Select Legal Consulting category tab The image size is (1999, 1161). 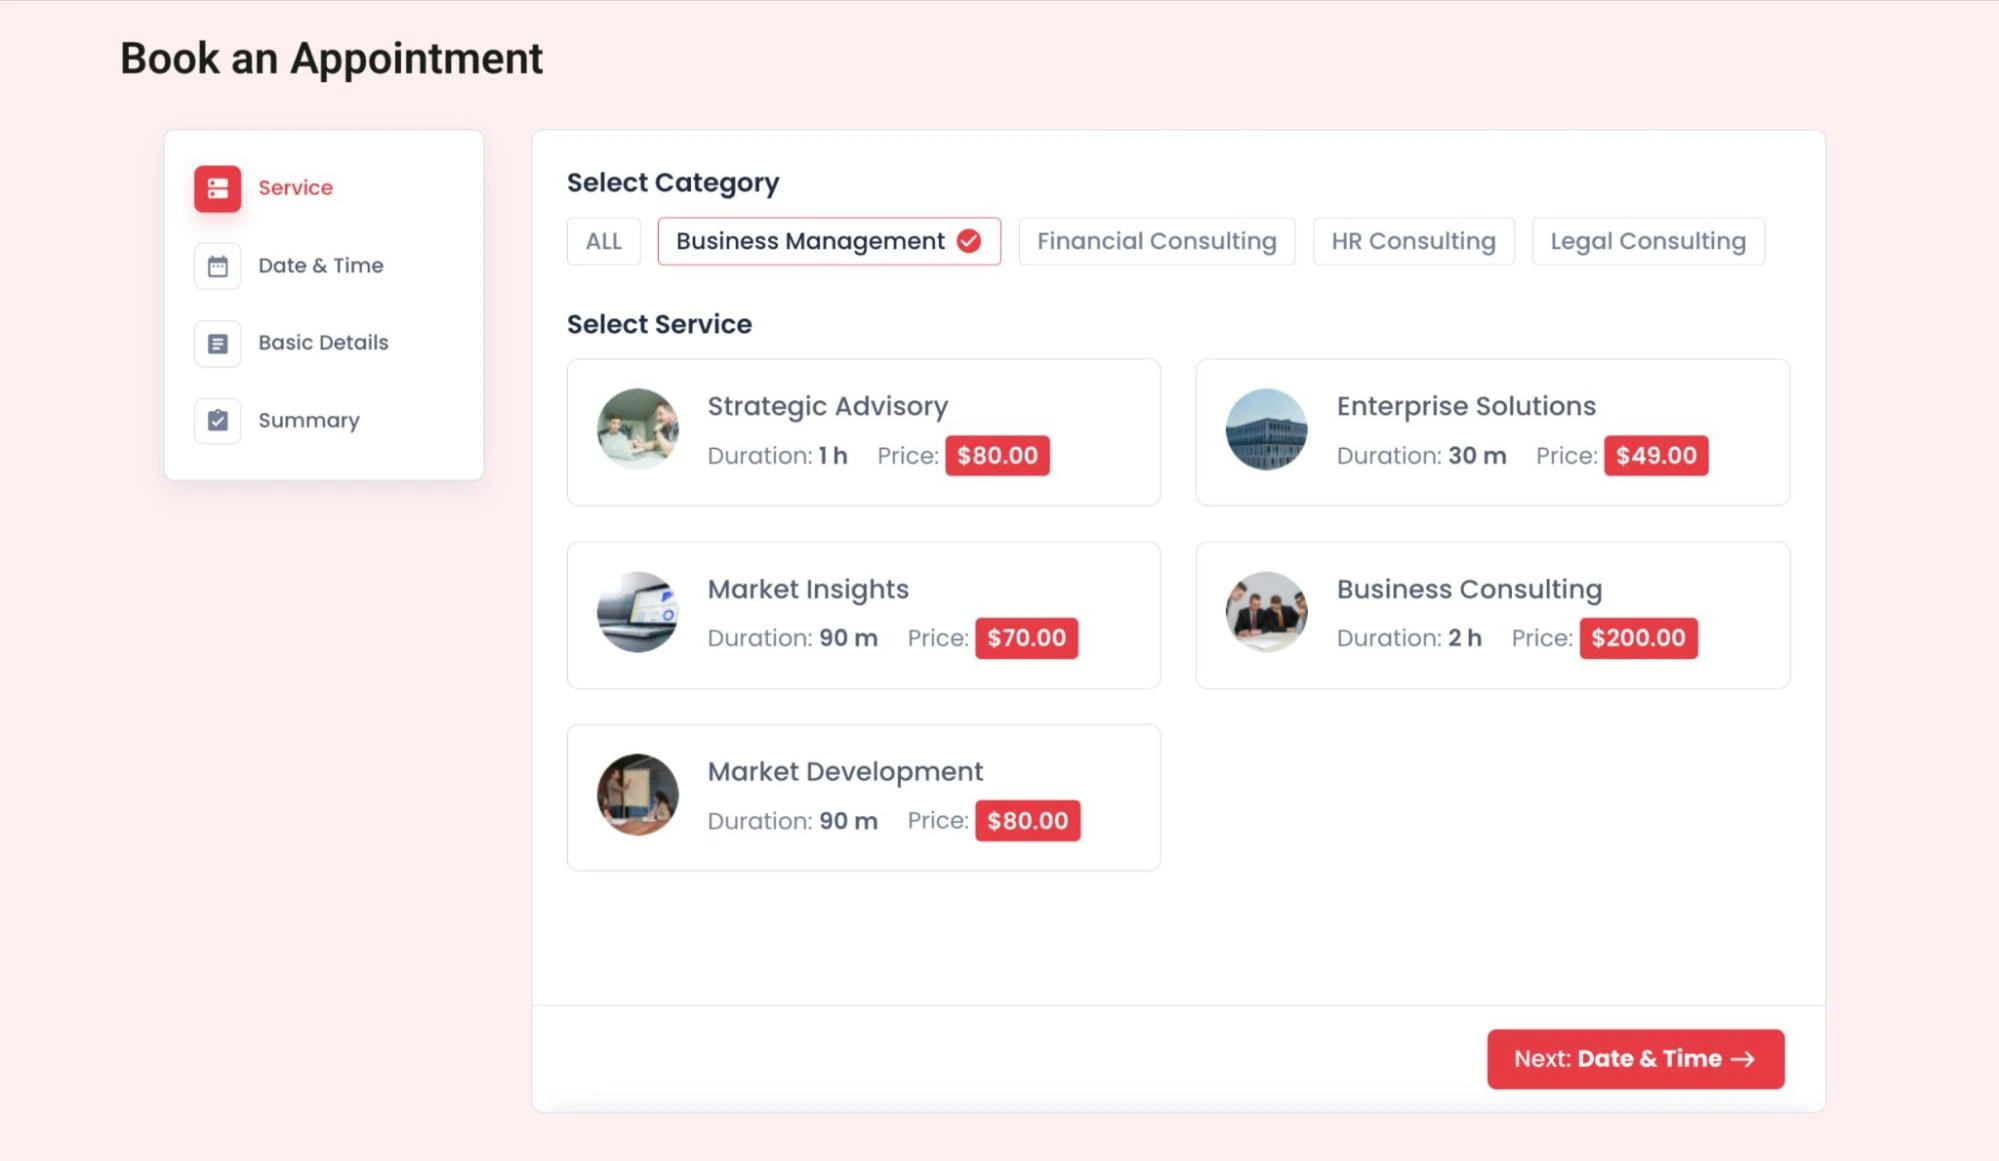[x=1647, y=240]
